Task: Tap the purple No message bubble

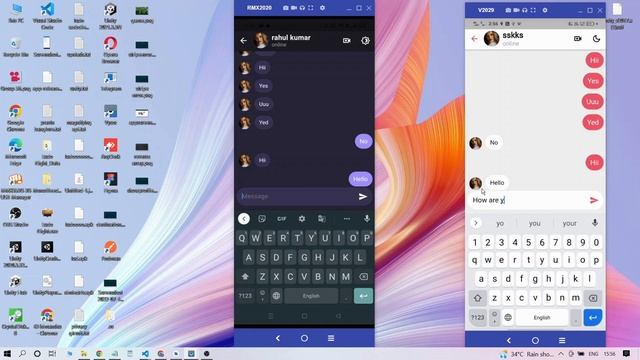Action: [x=363, y=141]
